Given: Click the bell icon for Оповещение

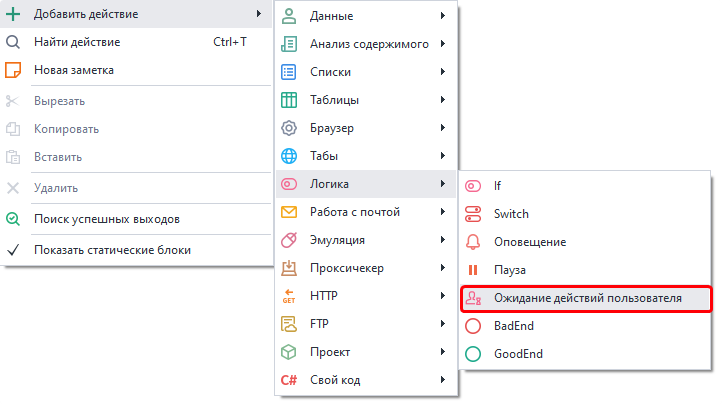Looking at the screenshot, I should coord(474,242).
